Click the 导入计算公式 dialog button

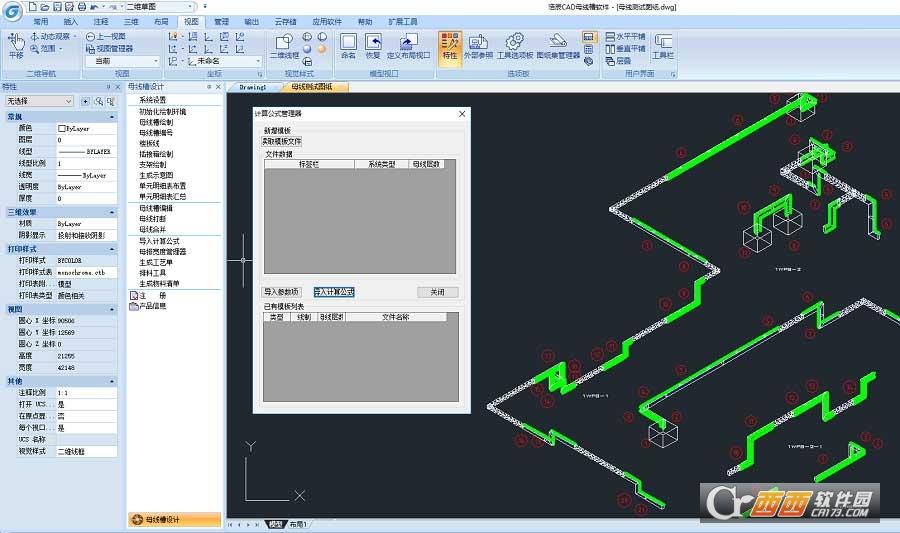click(x=334, y=292)
